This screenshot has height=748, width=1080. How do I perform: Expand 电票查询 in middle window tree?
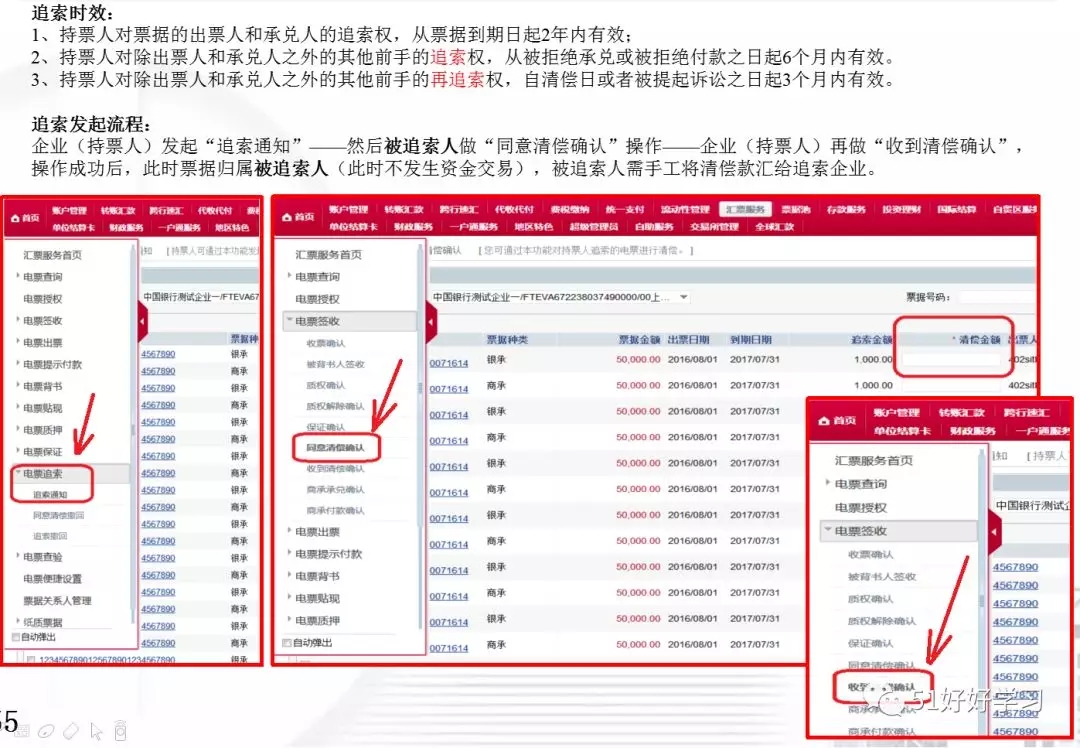[x=289, y=276]
